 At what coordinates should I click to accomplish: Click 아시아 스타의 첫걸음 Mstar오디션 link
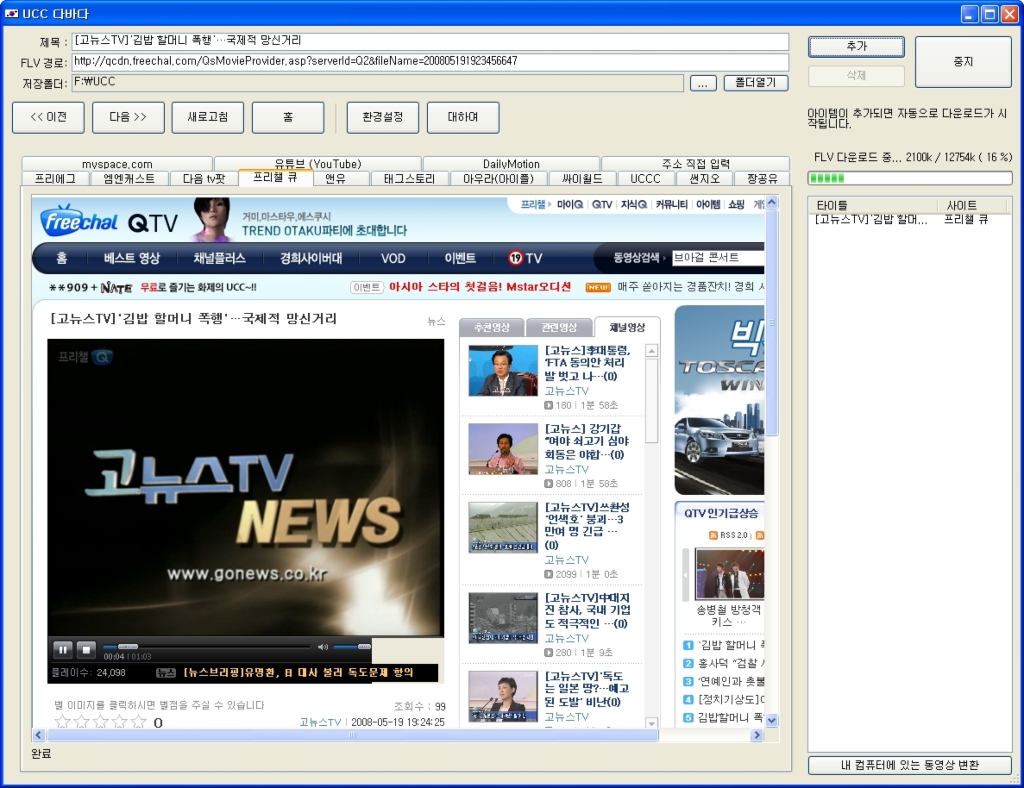480,287
